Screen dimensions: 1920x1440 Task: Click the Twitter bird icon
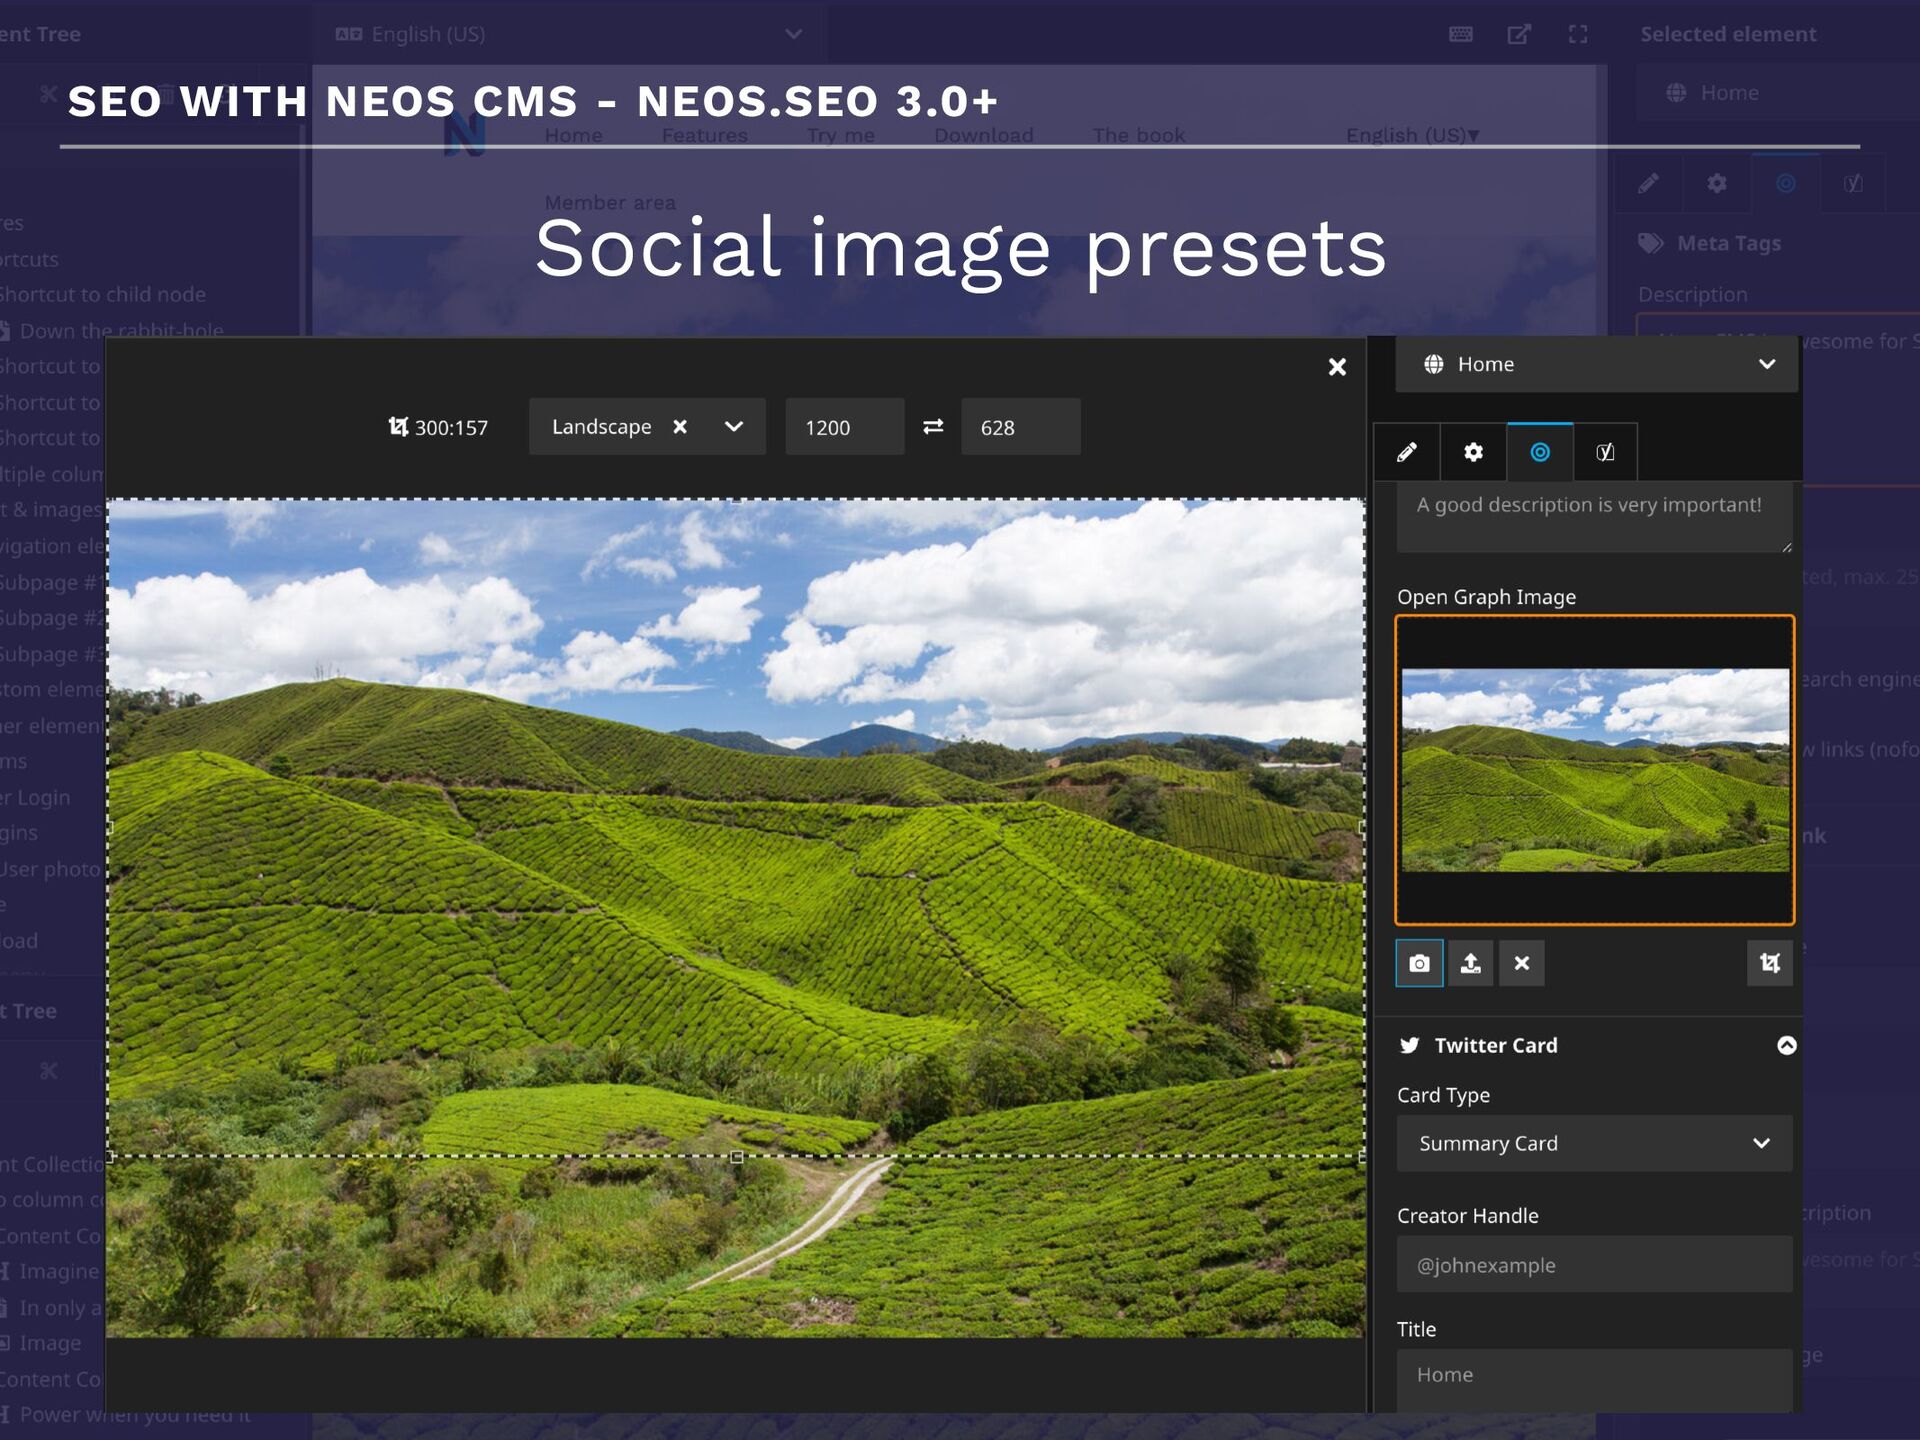[x=1410, y=1045]
